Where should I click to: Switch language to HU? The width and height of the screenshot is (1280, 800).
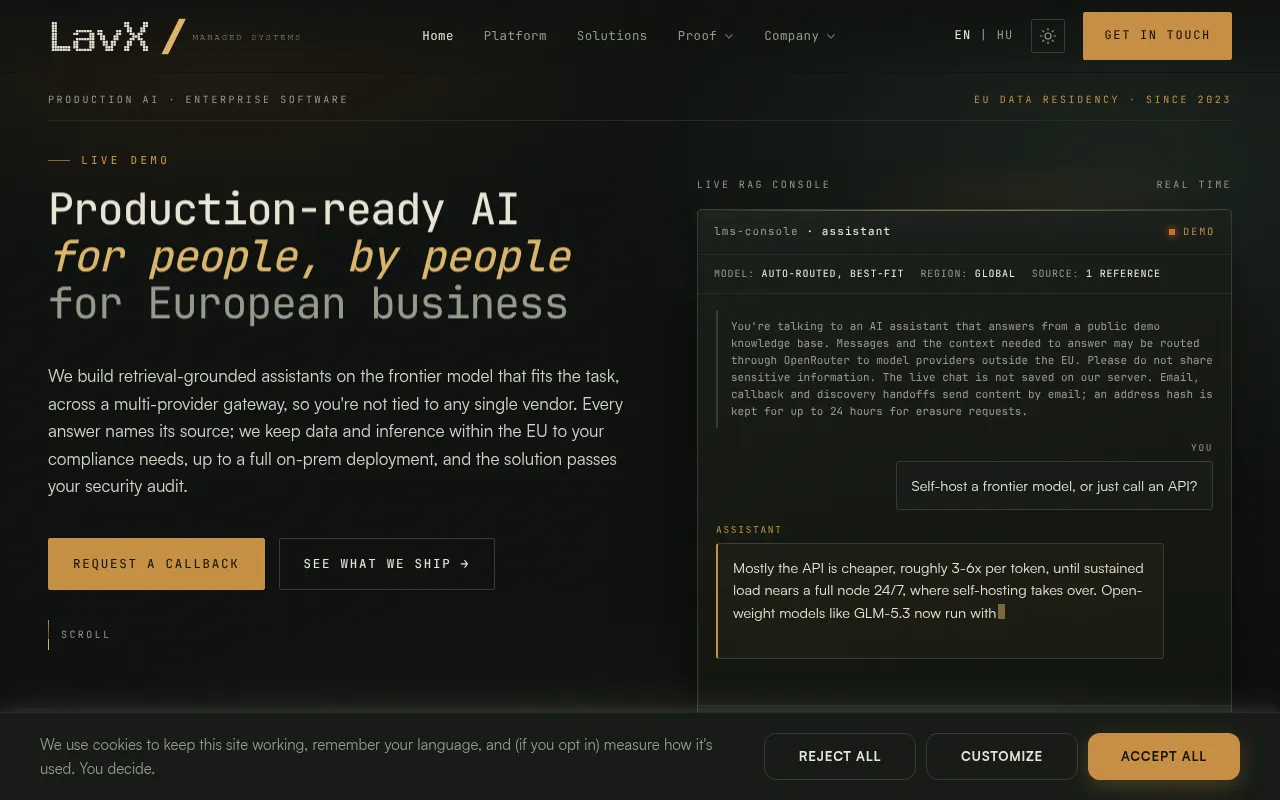pos(1005,35)
